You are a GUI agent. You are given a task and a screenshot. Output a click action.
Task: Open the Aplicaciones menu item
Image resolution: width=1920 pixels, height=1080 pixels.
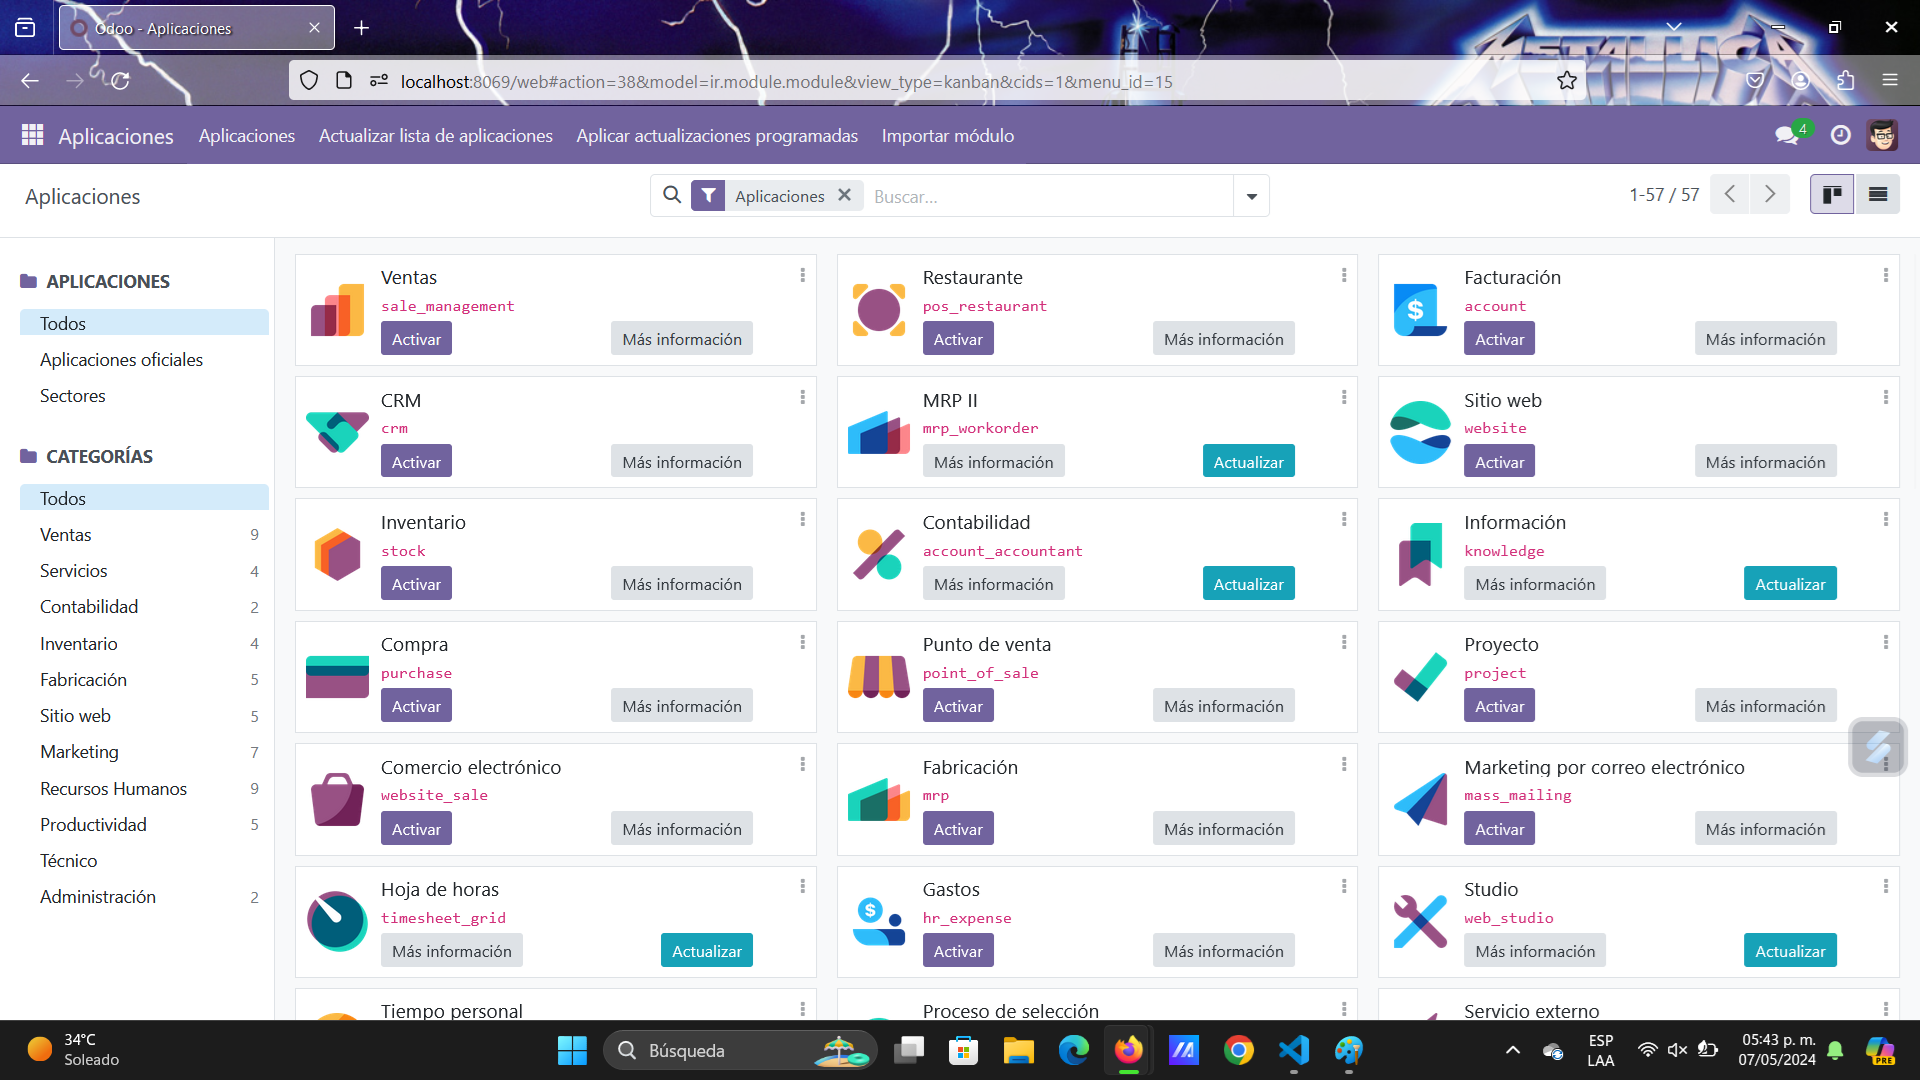(247, 135)
